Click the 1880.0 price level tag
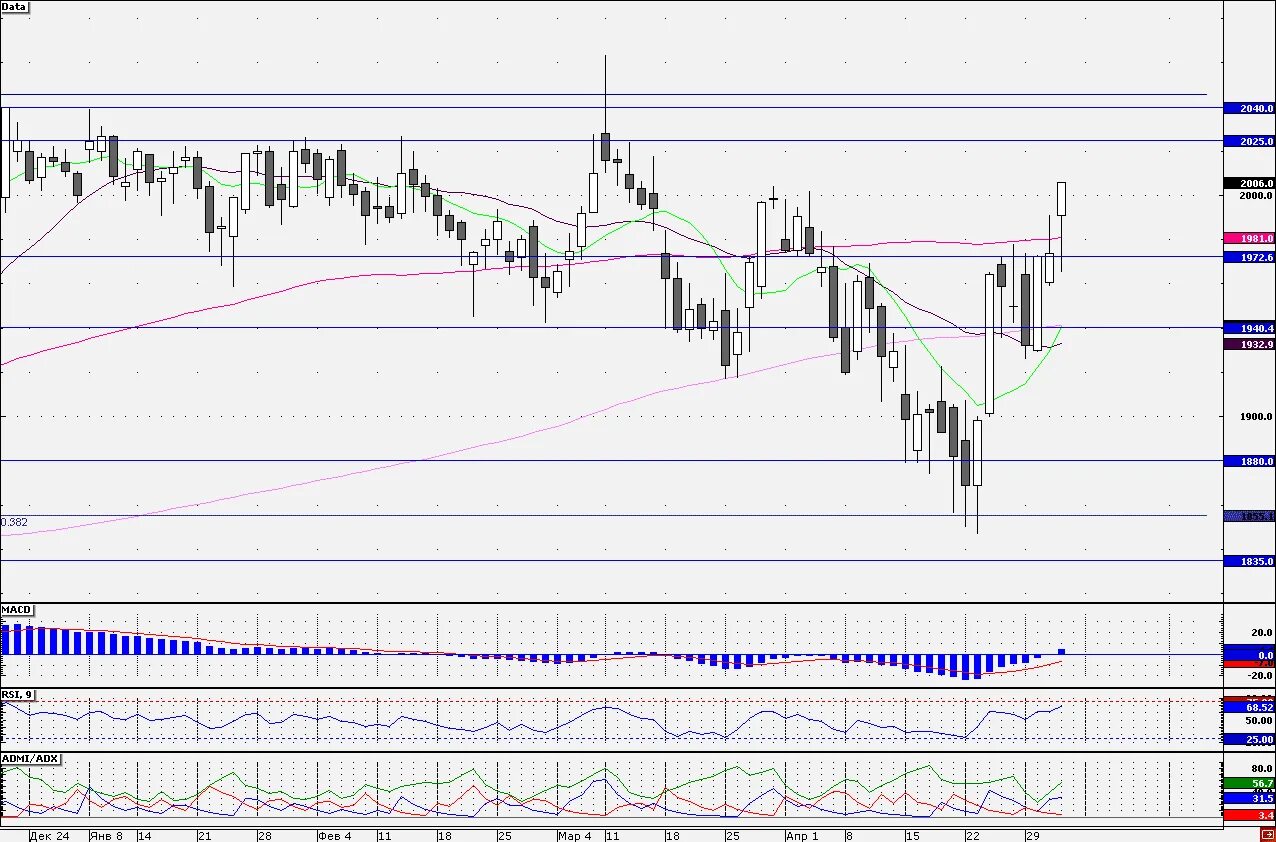This screenshot has height=842, width=1276. pos(1249,461)
